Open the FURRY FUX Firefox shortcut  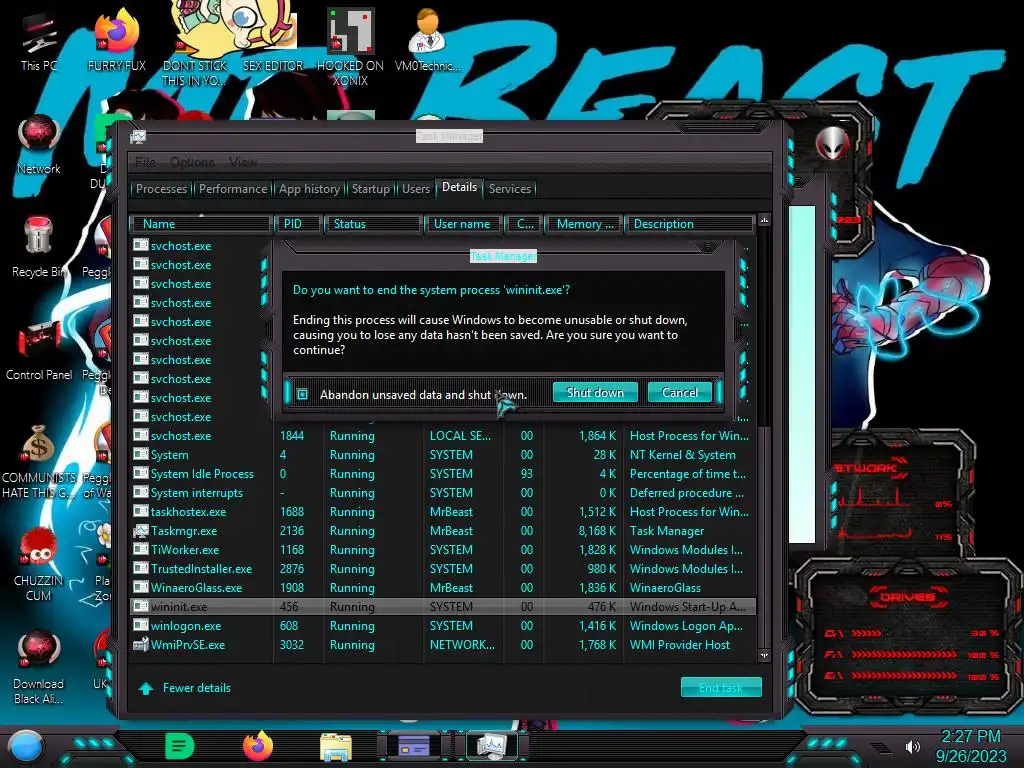point(117,40)
